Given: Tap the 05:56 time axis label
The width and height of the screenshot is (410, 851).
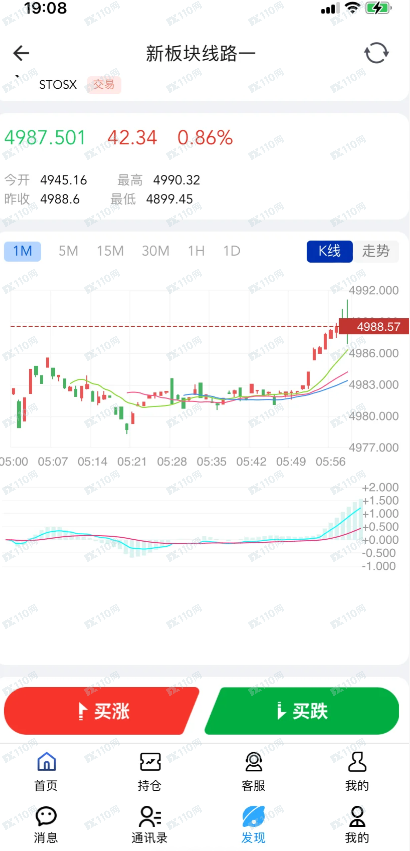Looking at the screenshot, I should coord(331,462).
